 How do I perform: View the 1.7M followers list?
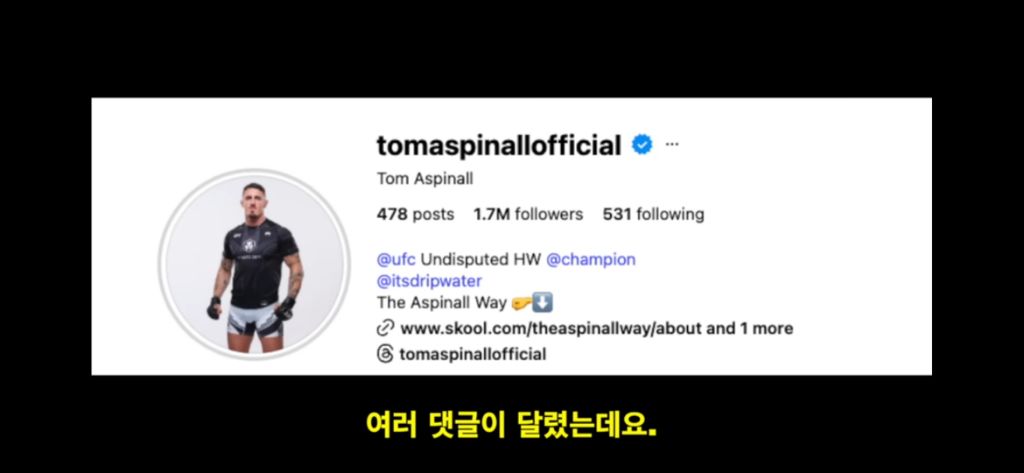pos(528,214)
